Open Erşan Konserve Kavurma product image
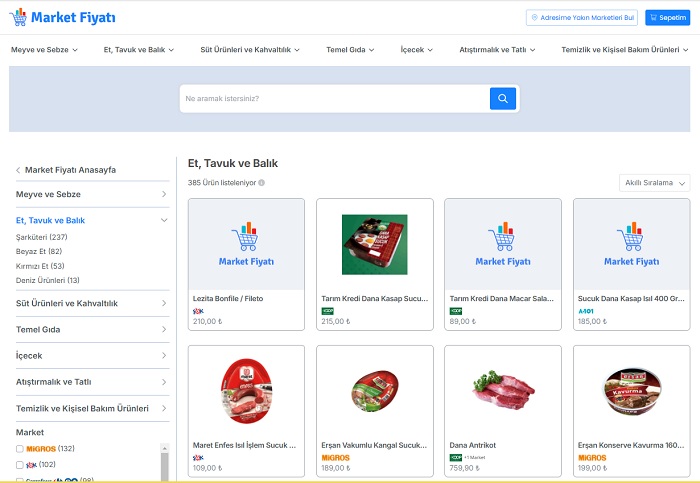This screenshot has width=700, height=483. pos(632,391)
